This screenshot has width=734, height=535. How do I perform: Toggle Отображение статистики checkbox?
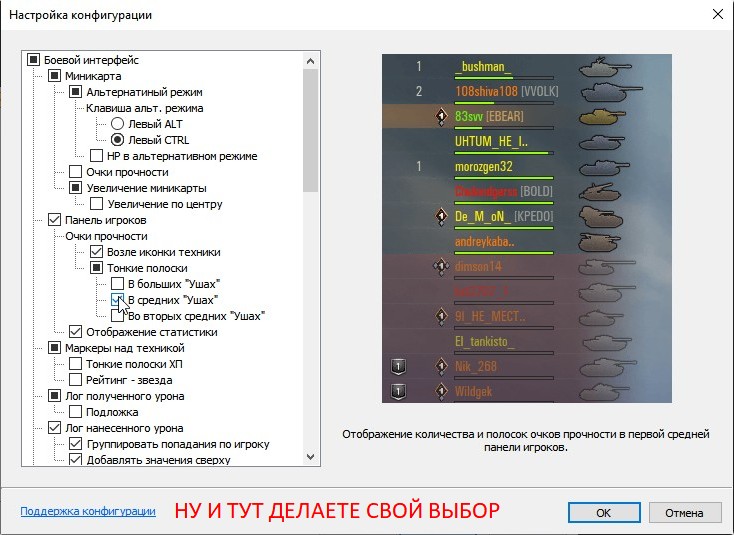click(x=76, y=332)
